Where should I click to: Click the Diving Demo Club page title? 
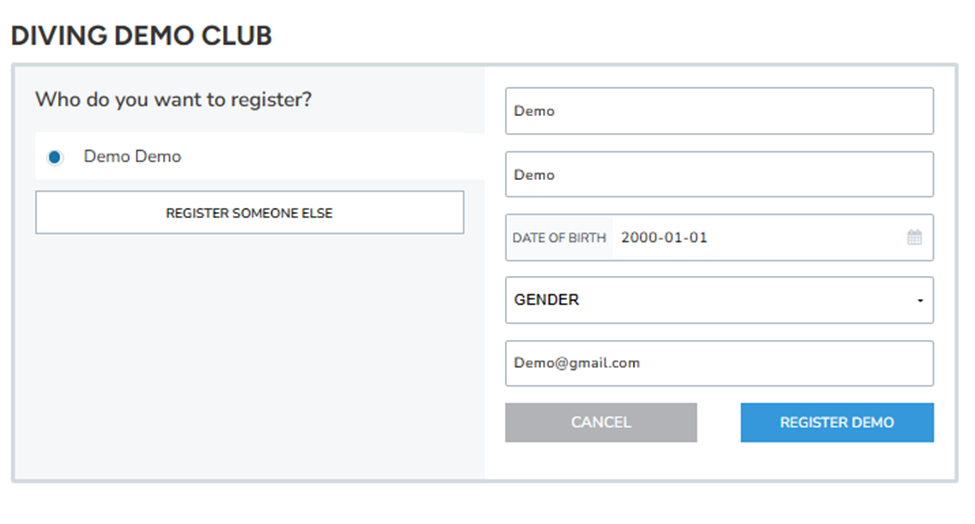coord(141,36)
